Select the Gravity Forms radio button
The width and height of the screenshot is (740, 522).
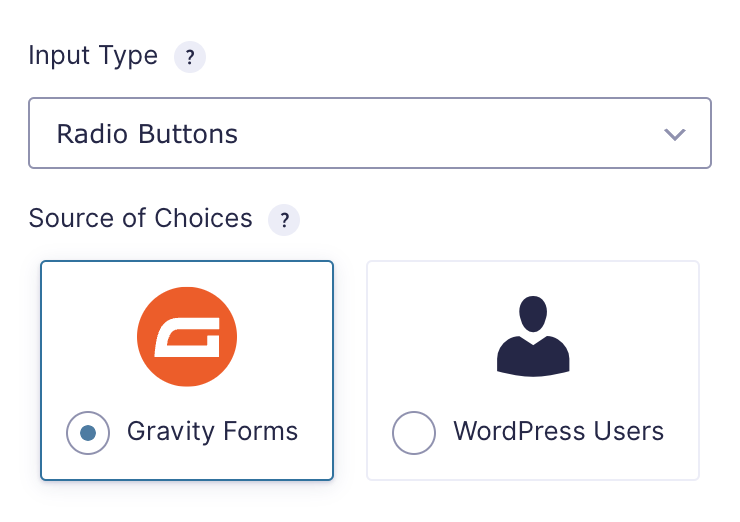pos(88,433)
